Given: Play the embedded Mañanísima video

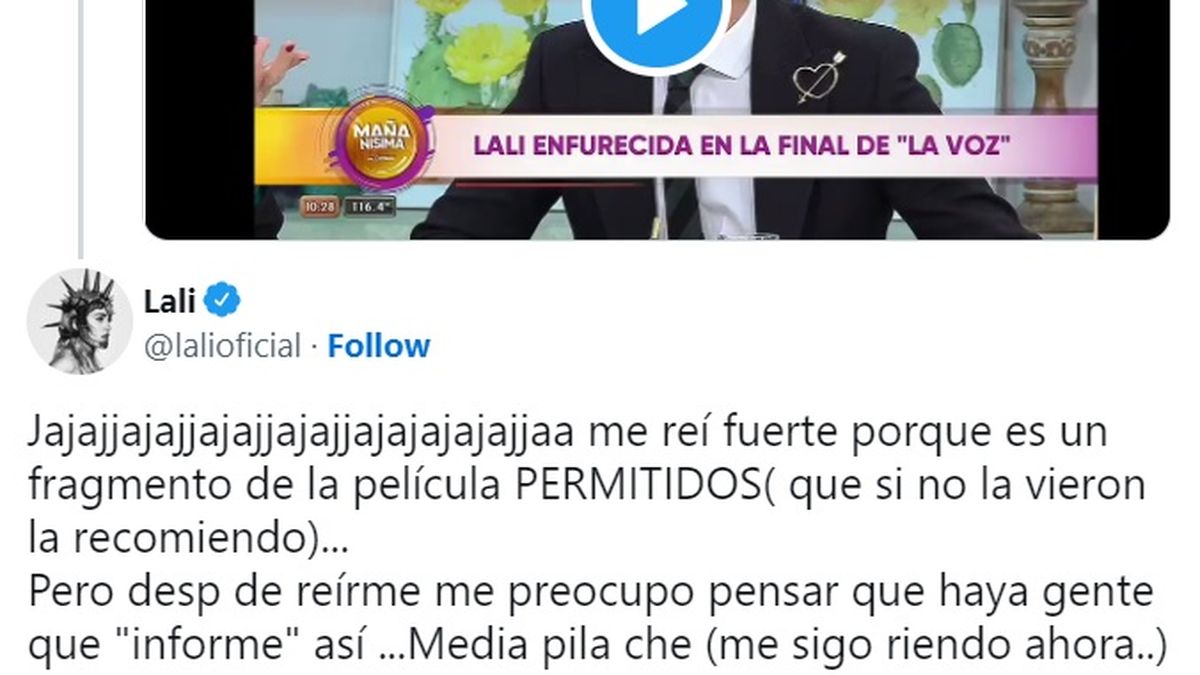Looking at the screenshot, I should (x=655, y=20).
